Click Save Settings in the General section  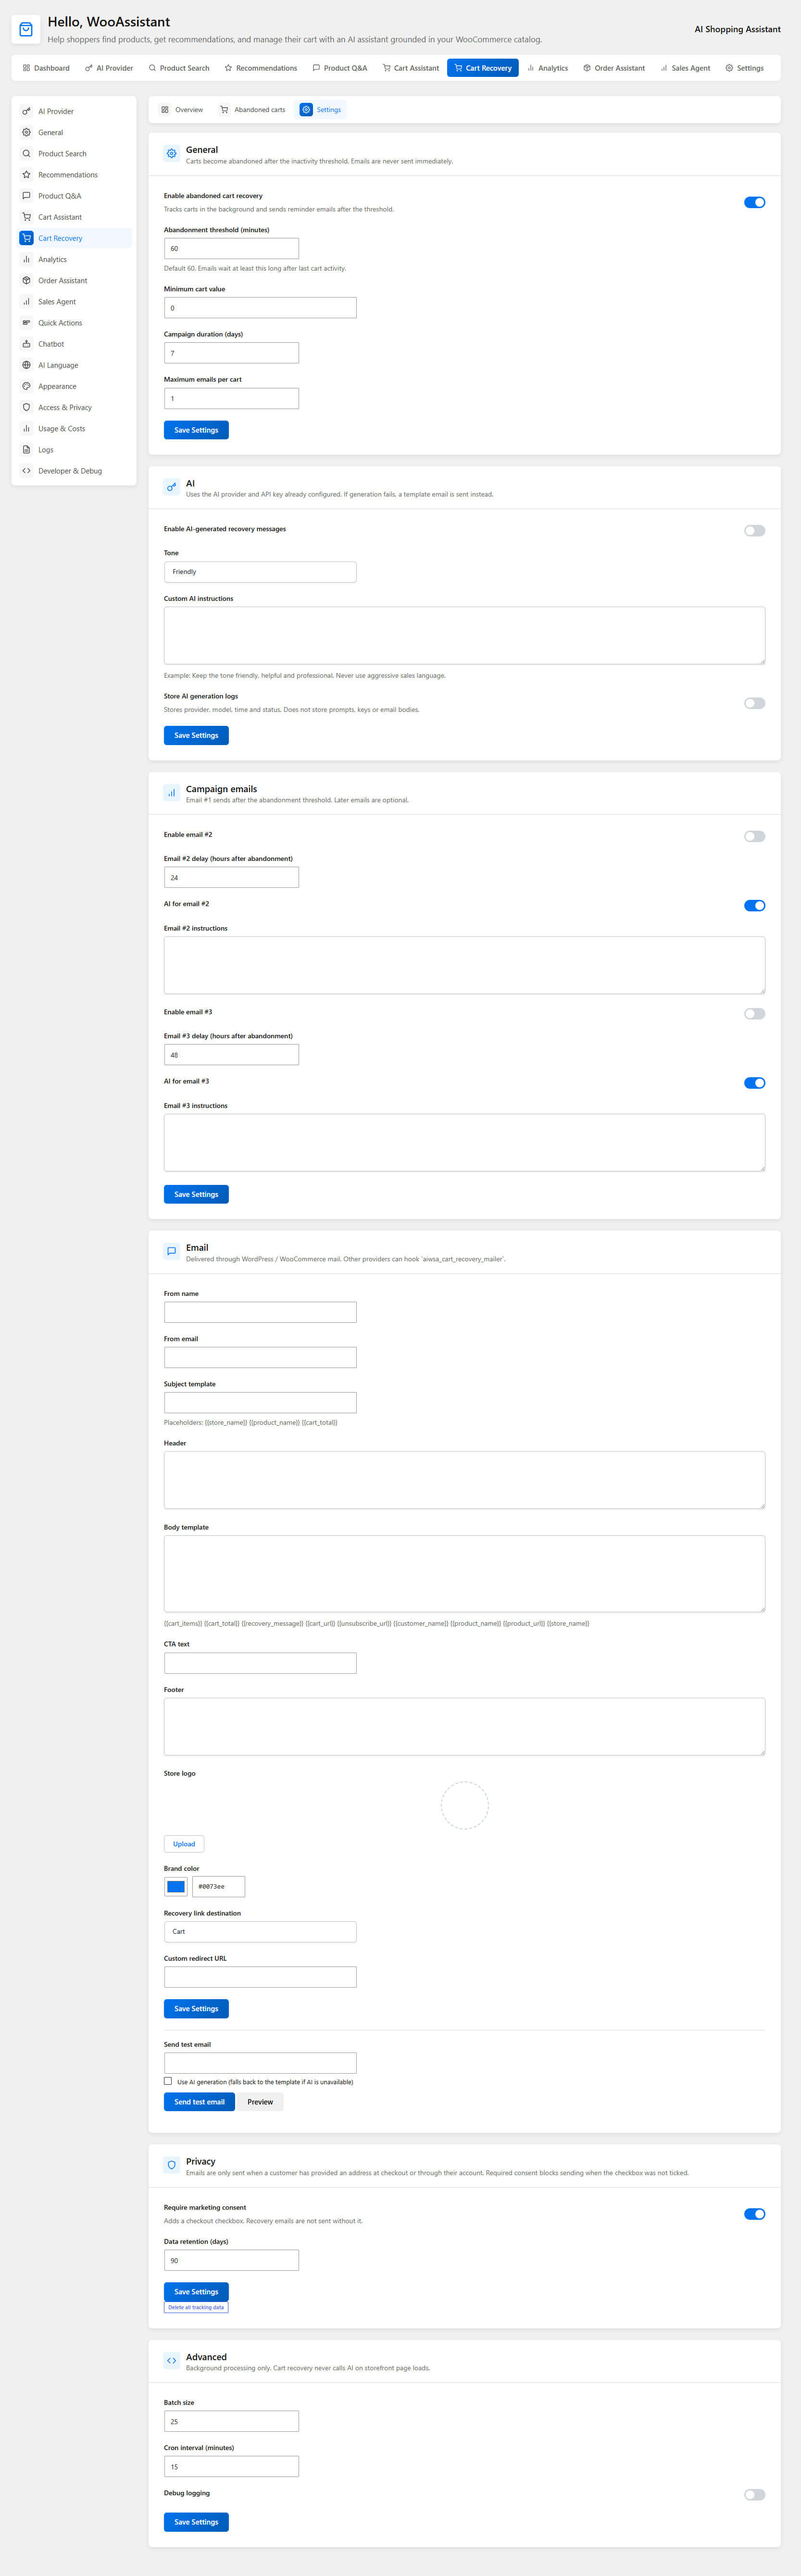tap(196, 430)
